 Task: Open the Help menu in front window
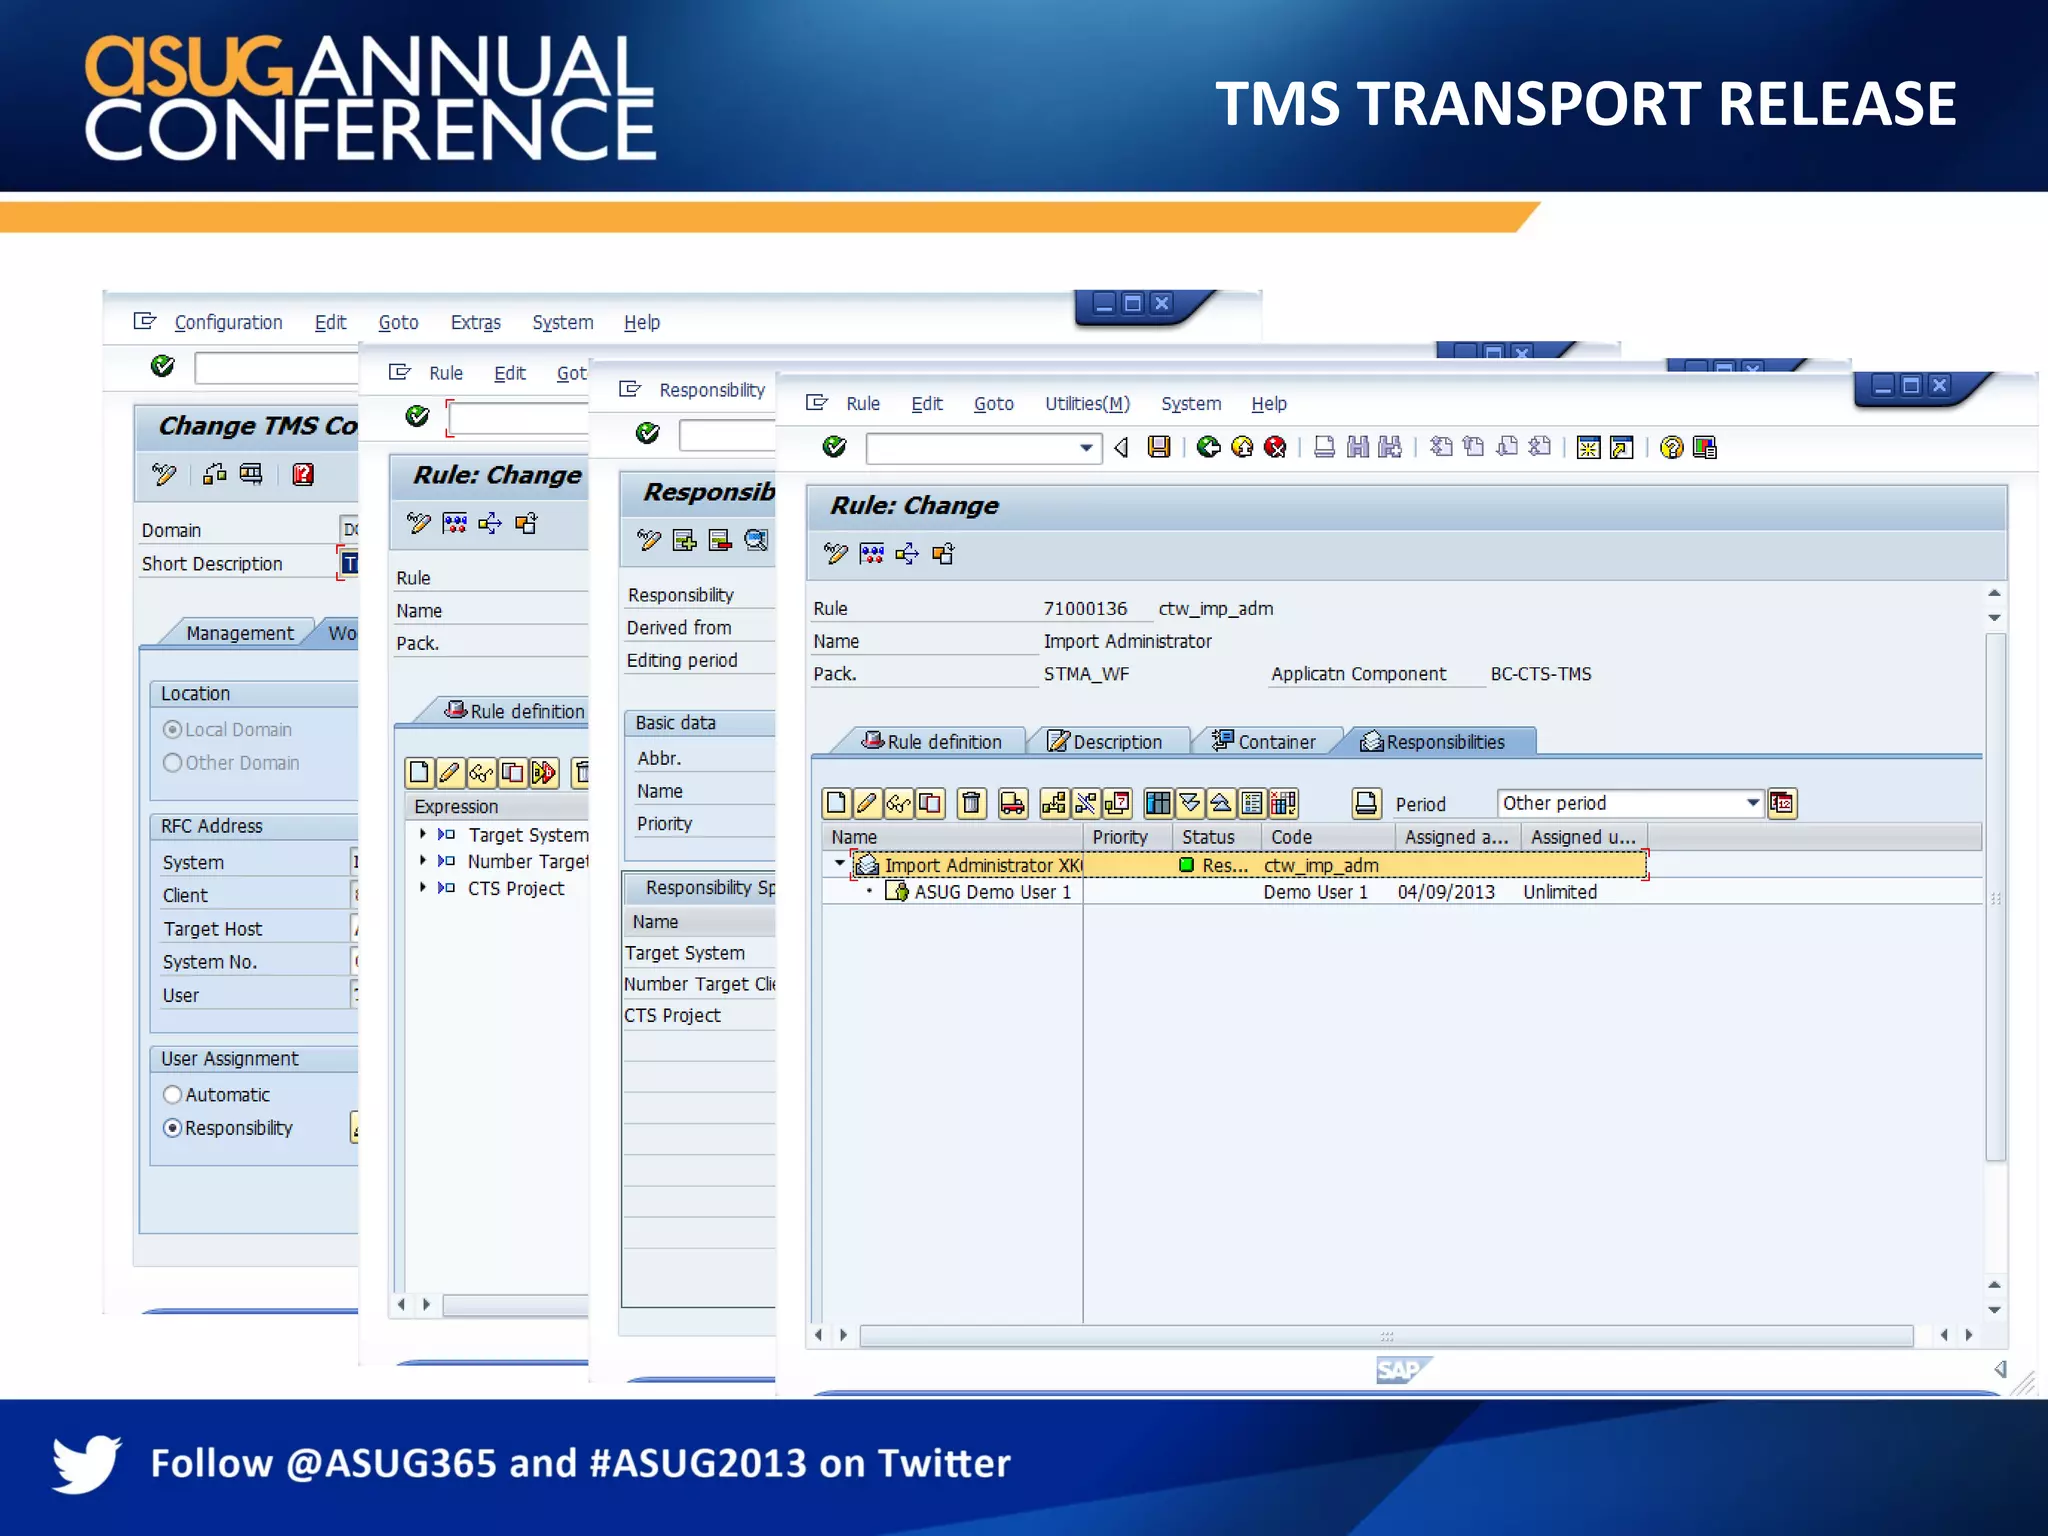(1269, 404)
